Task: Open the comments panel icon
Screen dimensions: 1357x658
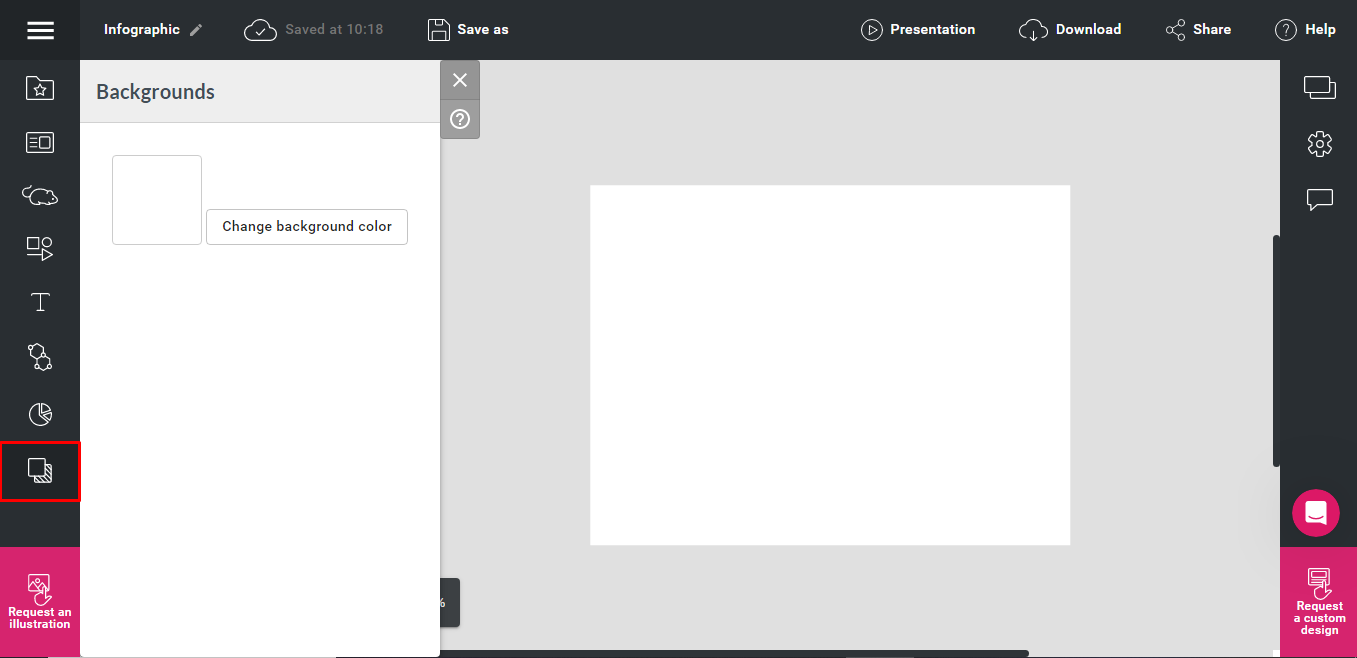Action: (1319, 199)
